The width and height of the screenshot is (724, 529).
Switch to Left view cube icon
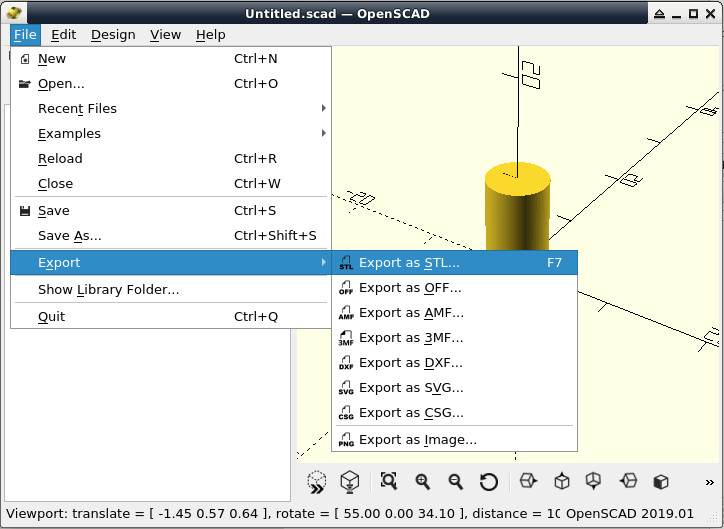628,481
